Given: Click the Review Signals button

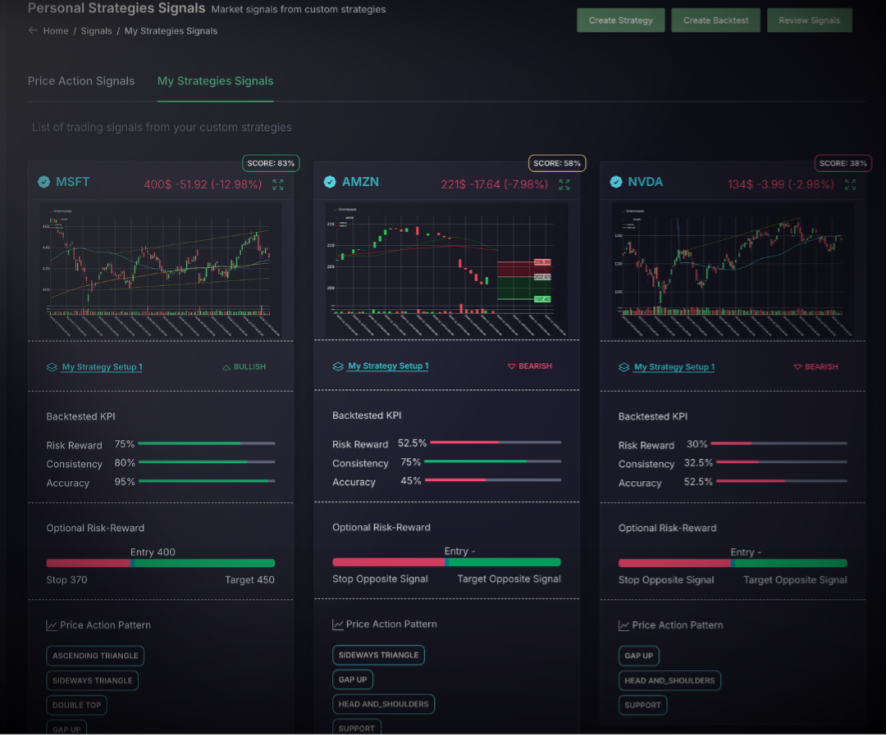Looking at the screenshot, I should click(x=810, y=20).
